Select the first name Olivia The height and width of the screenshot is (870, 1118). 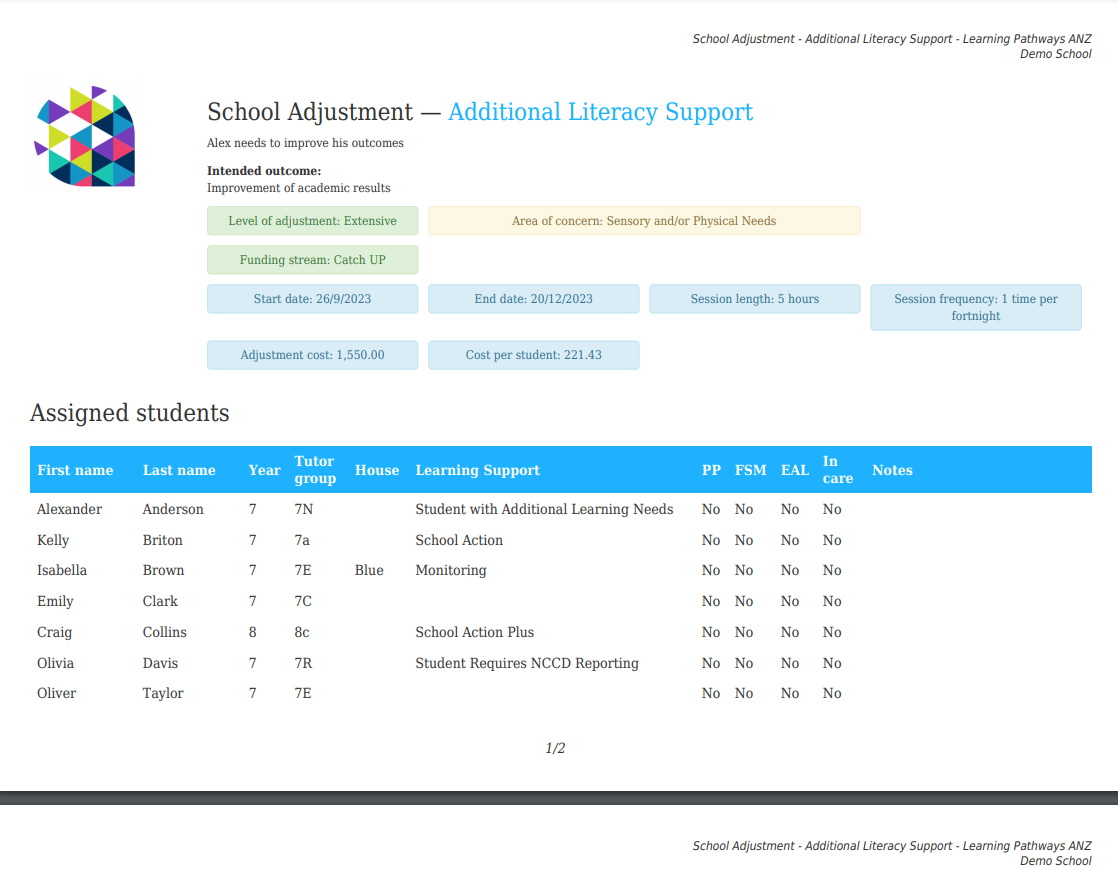point(56,663)
